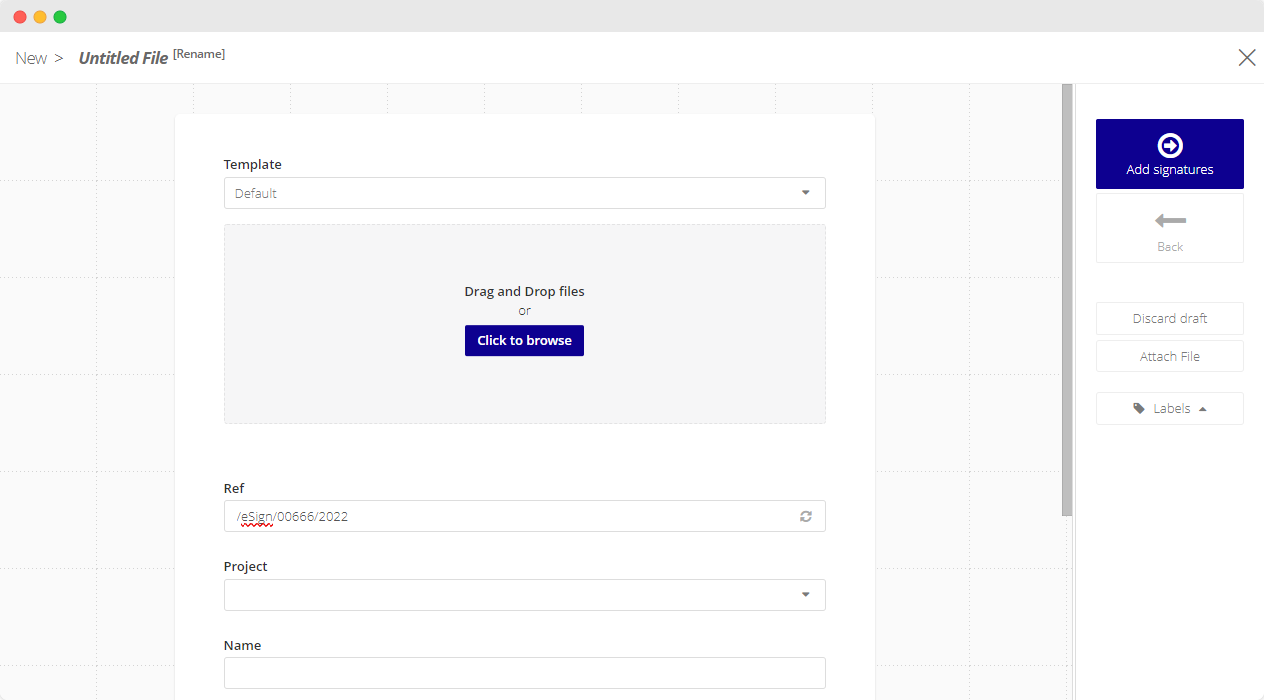Click the Rename link
The image size is (1264, 700).
point(199,54)
